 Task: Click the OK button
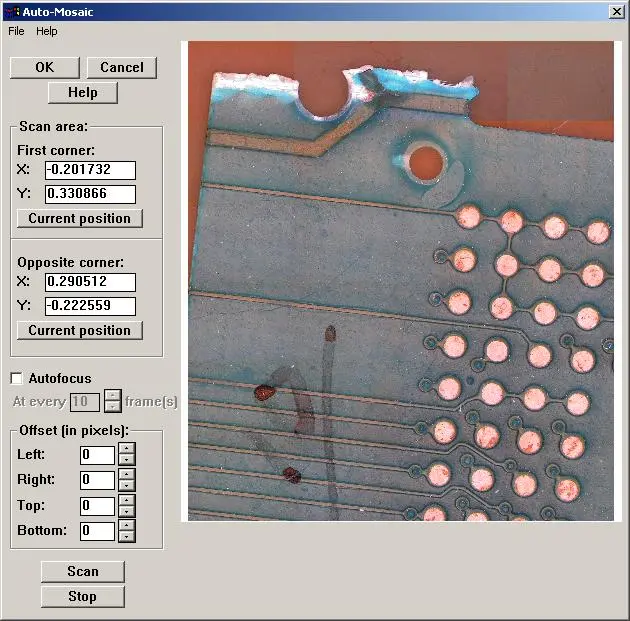tap(45, 67)
